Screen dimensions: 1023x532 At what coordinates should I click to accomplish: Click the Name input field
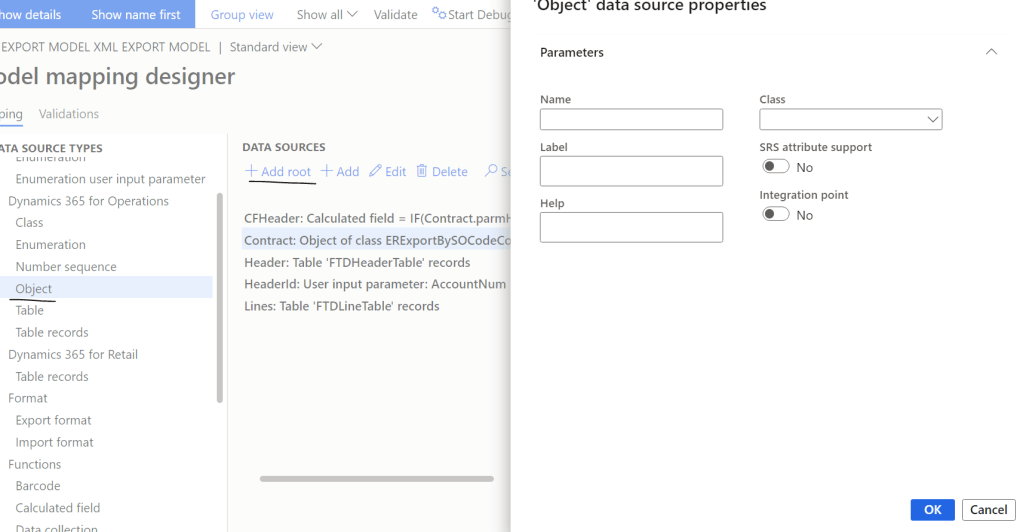point(631,120)
